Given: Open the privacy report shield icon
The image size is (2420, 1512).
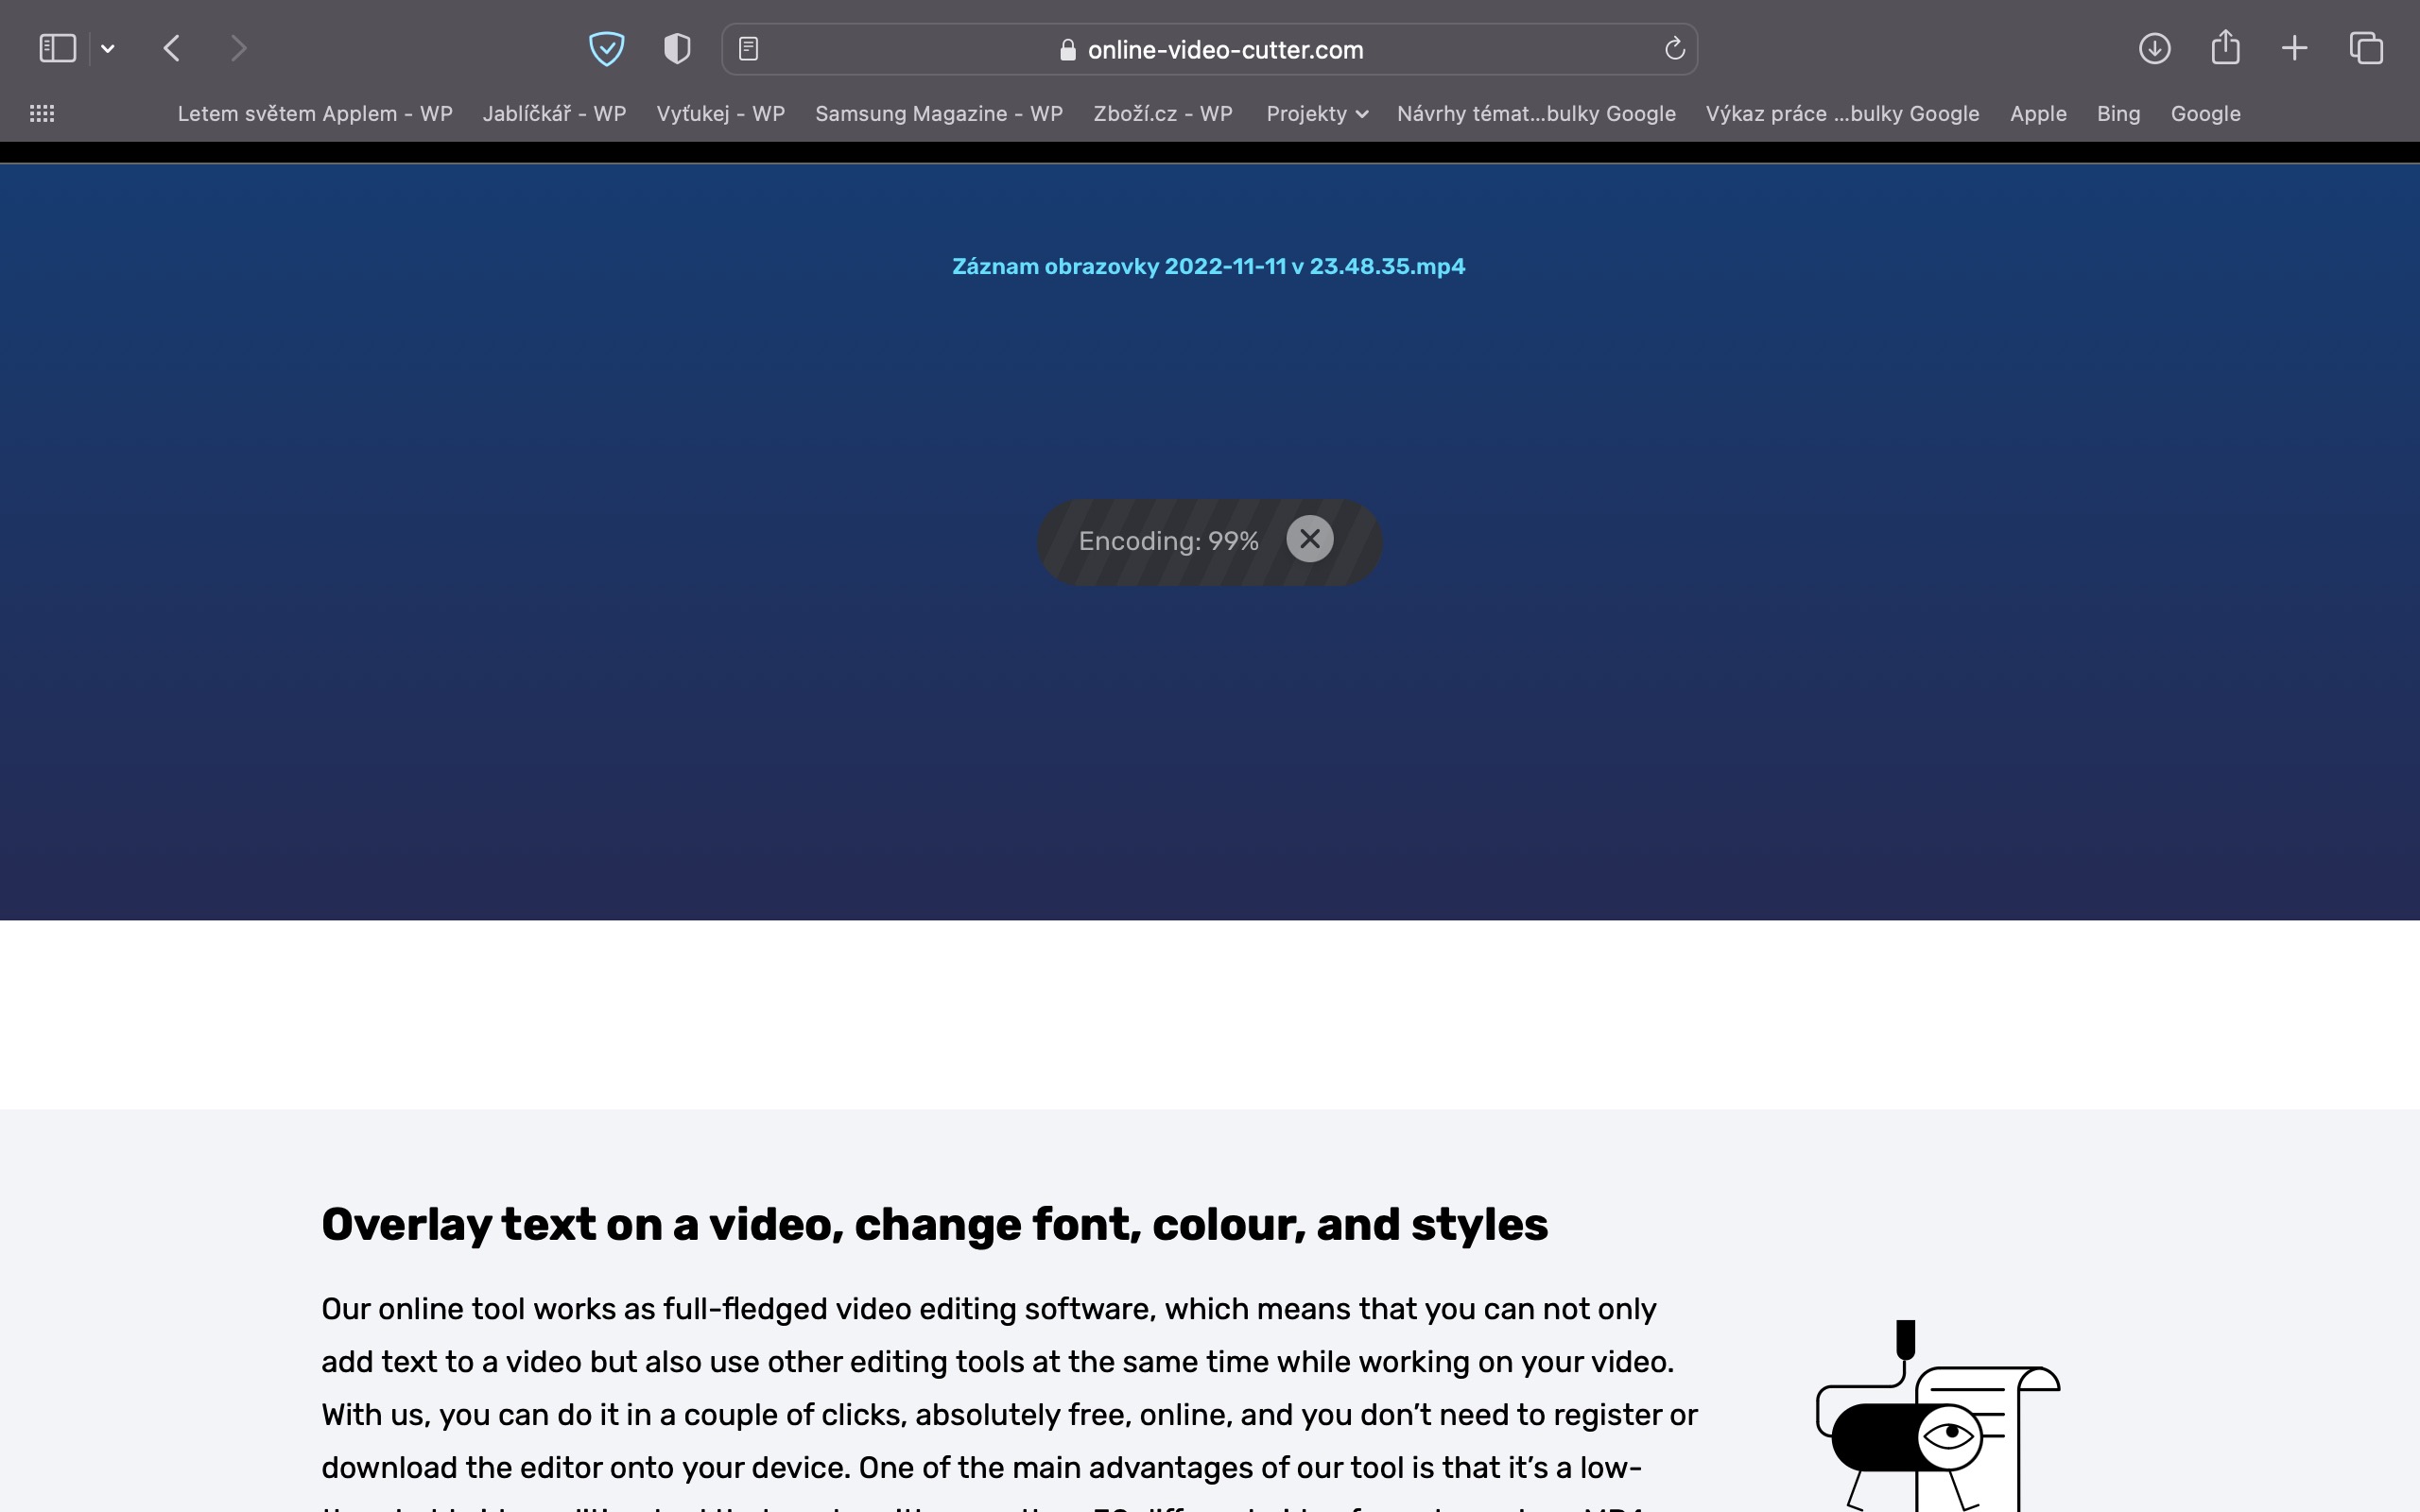Looking at the screenshot, I should tap(677, 48).
